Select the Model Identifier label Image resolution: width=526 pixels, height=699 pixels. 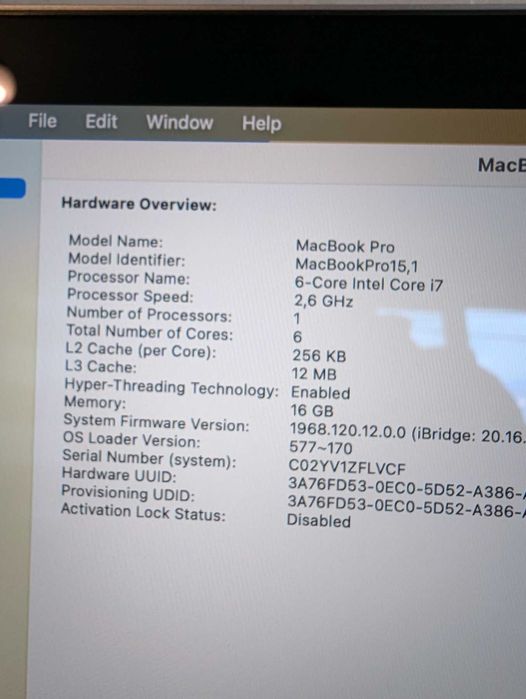[x=126, y=259]
